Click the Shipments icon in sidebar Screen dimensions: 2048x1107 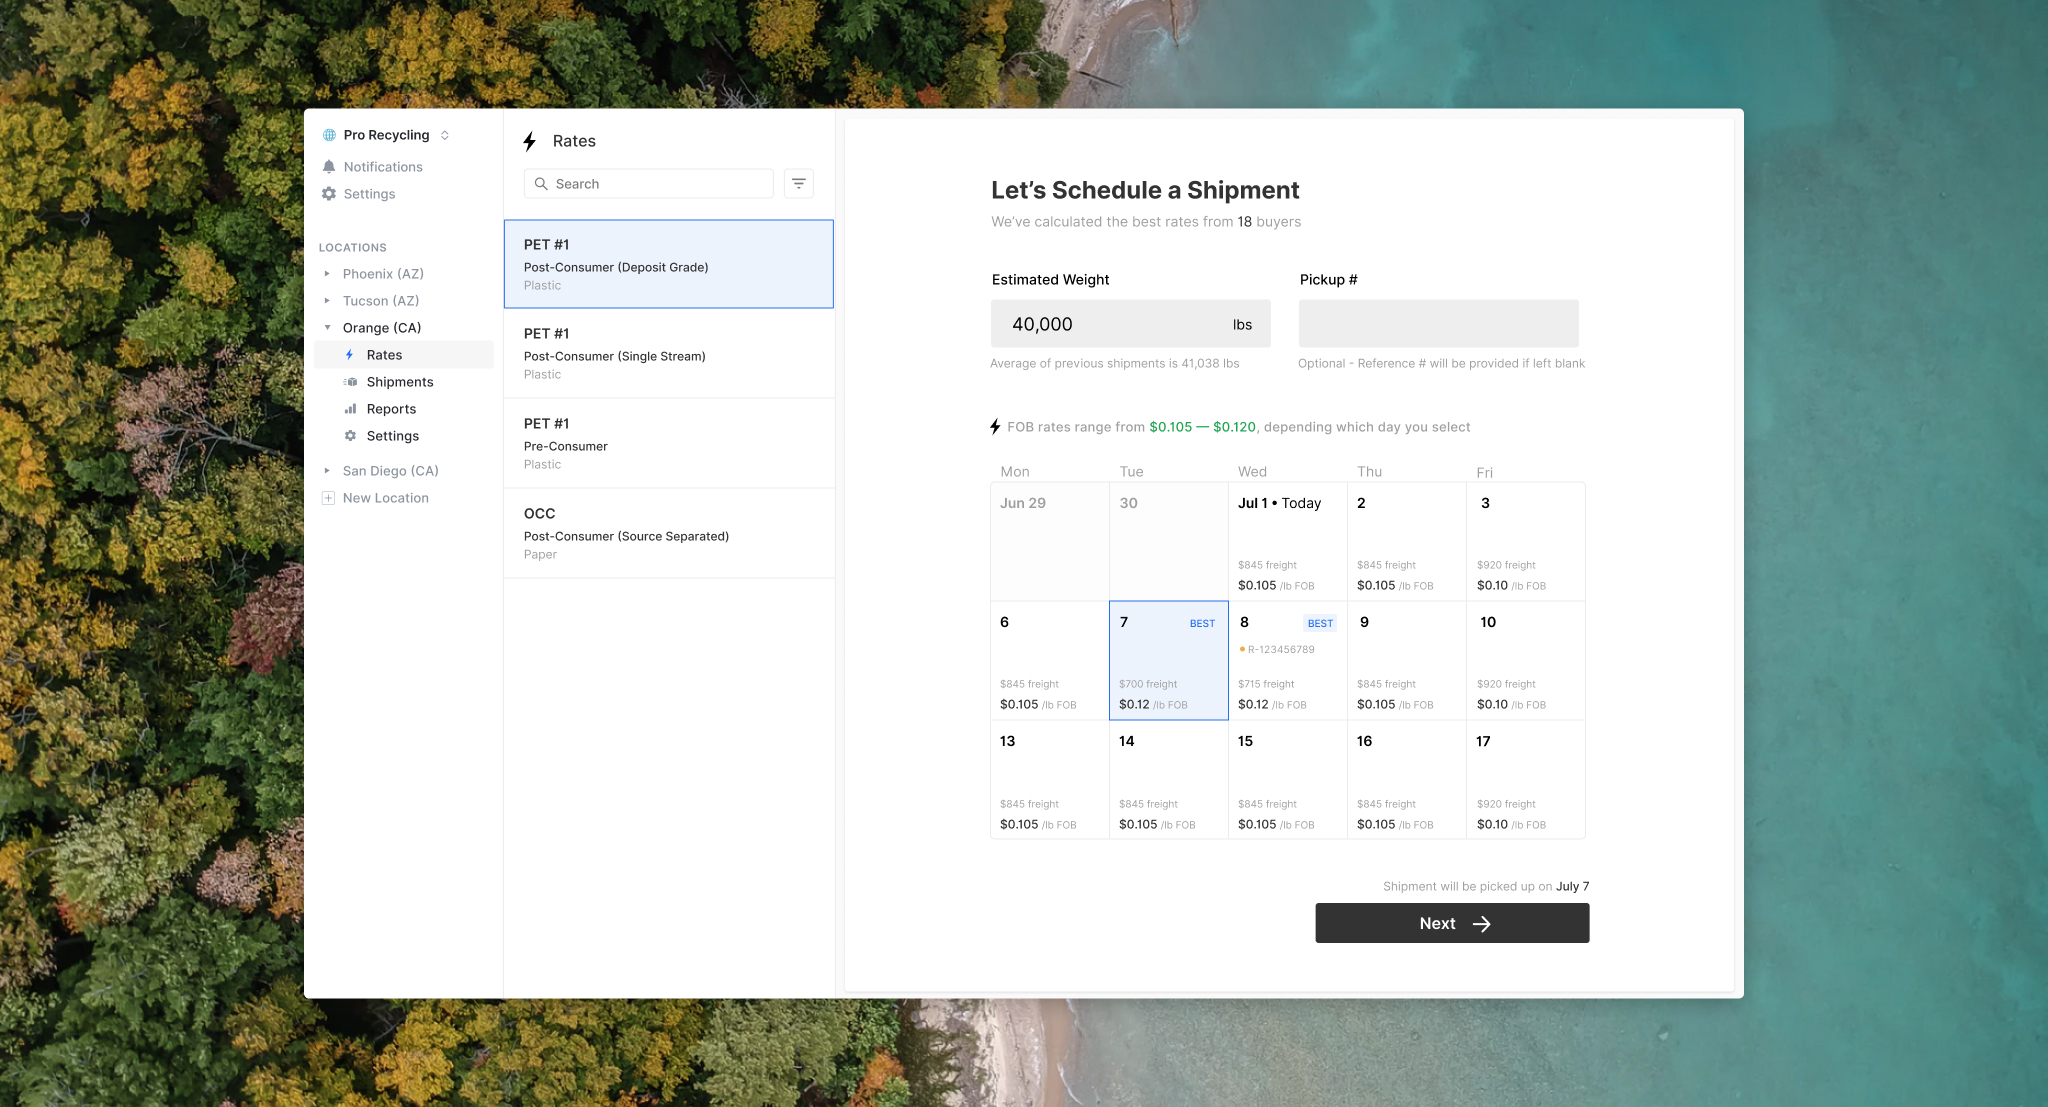[x=350, y=382]
